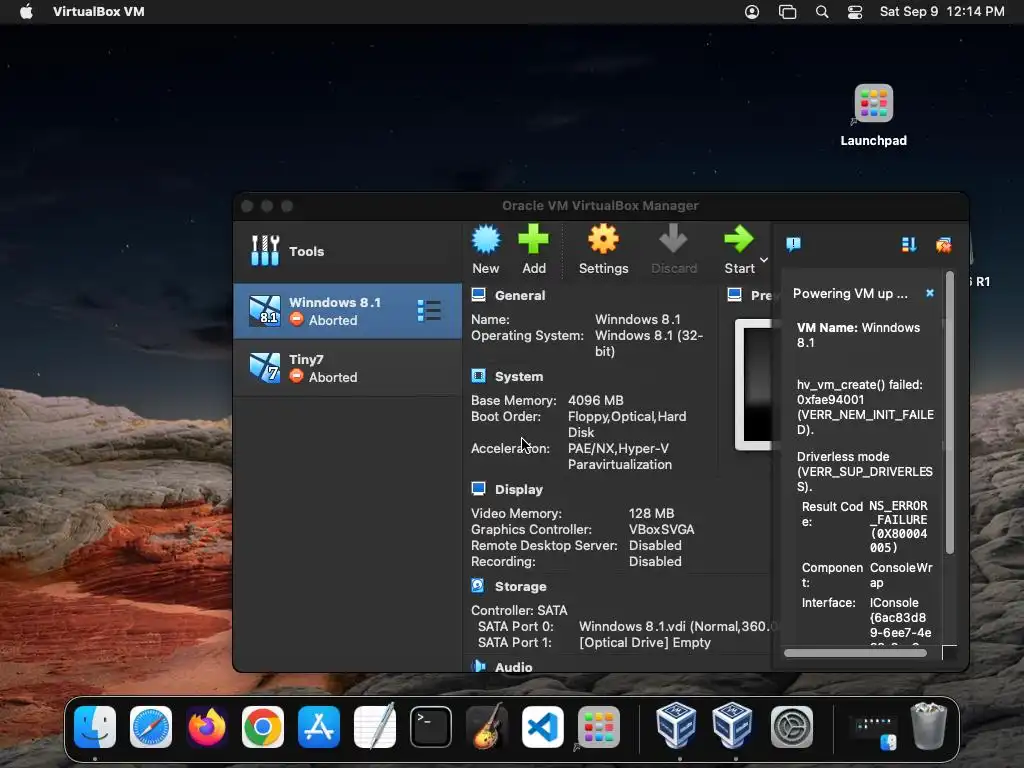Open the Trash in the Dock
The image size is (1024, 768).
(929, 726)
